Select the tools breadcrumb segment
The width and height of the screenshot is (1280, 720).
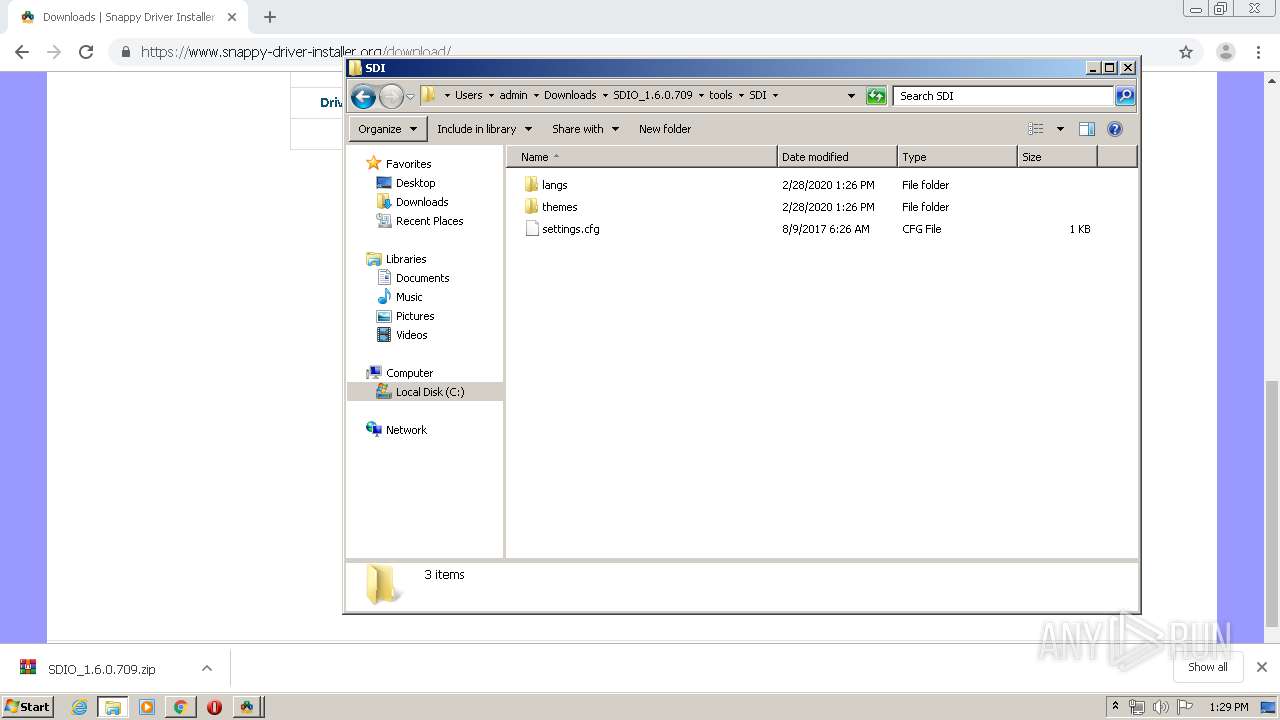[x=721, y=96]
